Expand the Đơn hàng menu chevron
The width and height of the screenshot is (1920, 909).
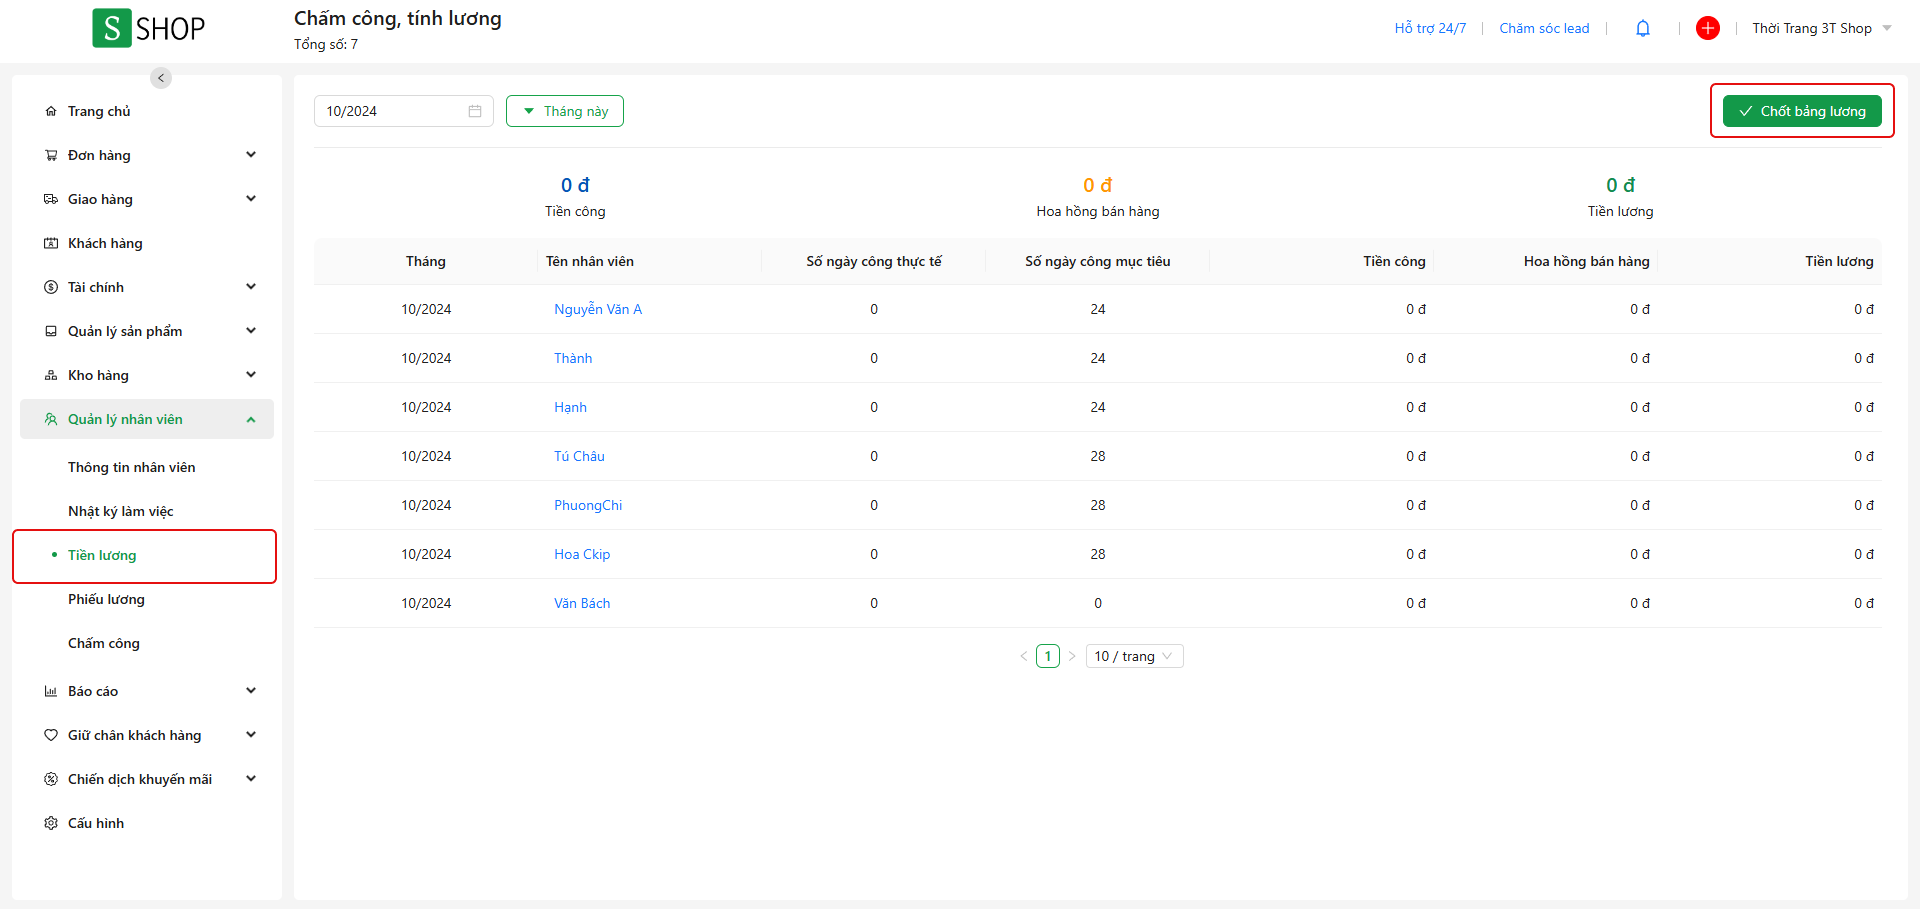(251, 155)
